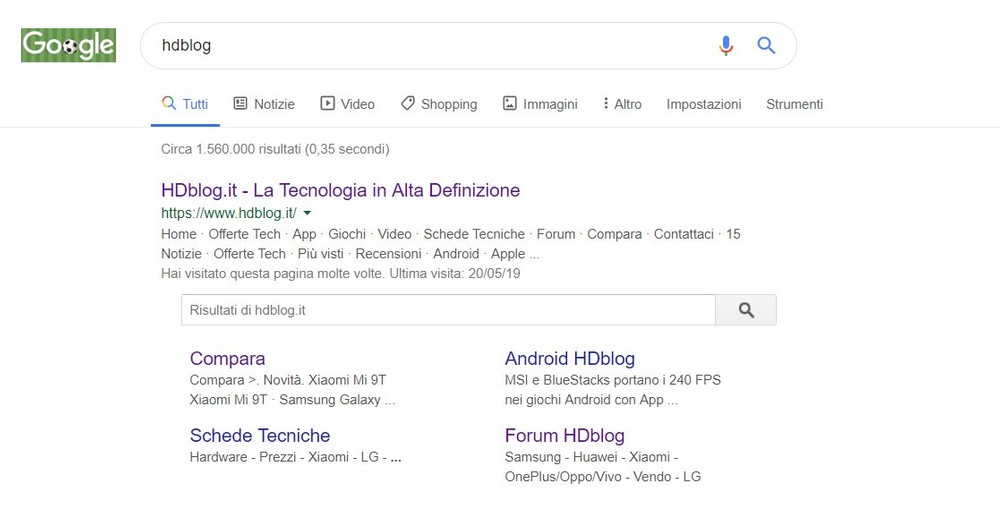Viewport: 1000px width, 505px height.
Task: Open the Android HDblog sitelink
Action: click(570, 358)
